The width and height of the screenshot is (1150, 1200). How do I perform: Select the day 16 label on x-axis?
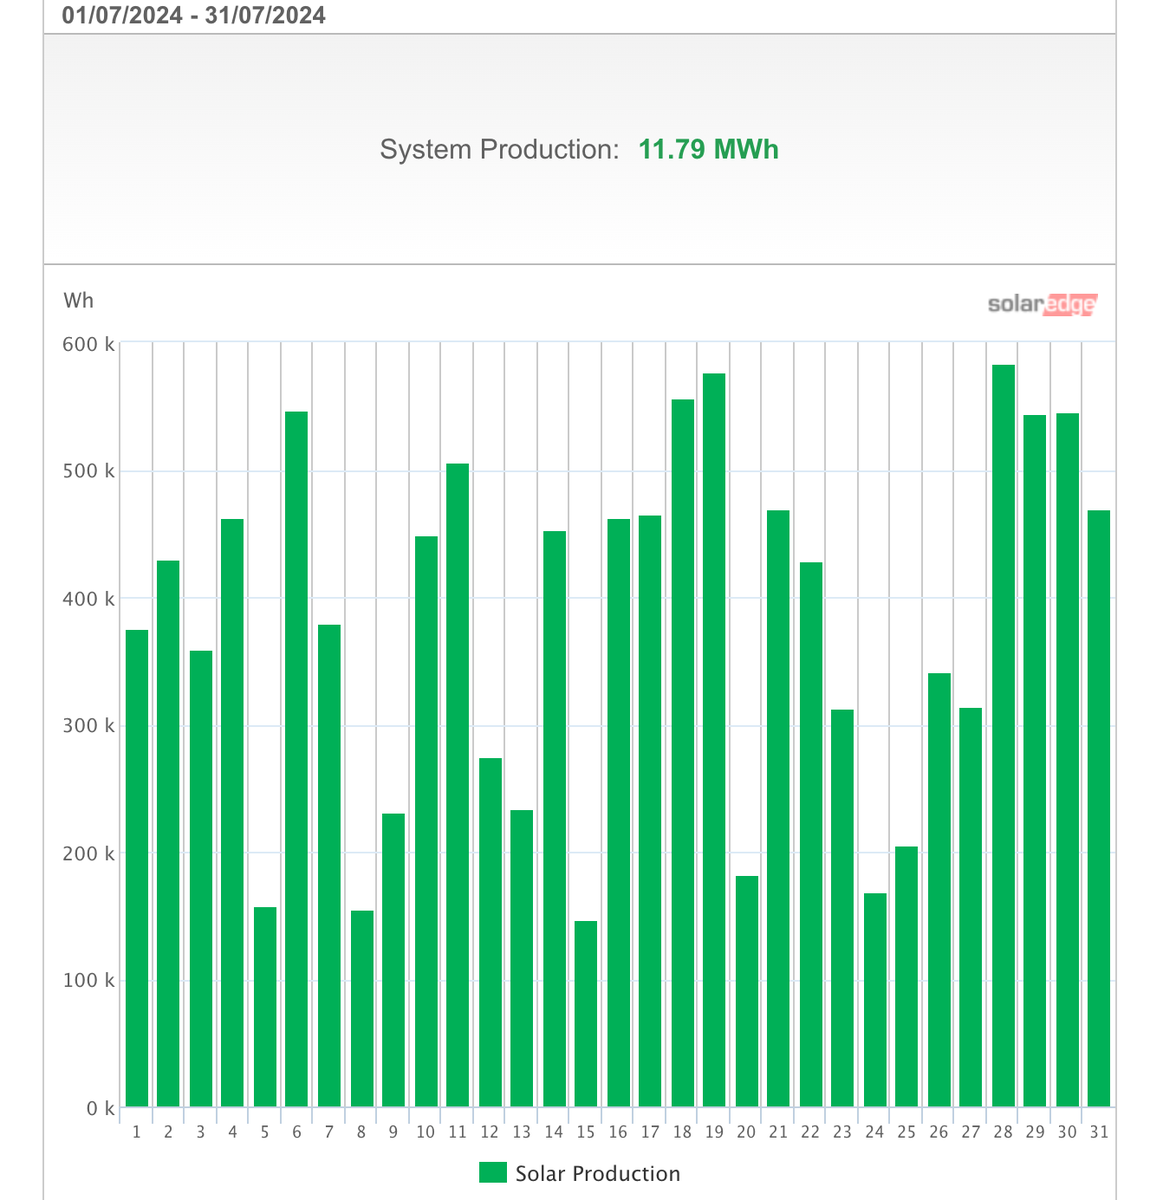tap(617, 1132)
